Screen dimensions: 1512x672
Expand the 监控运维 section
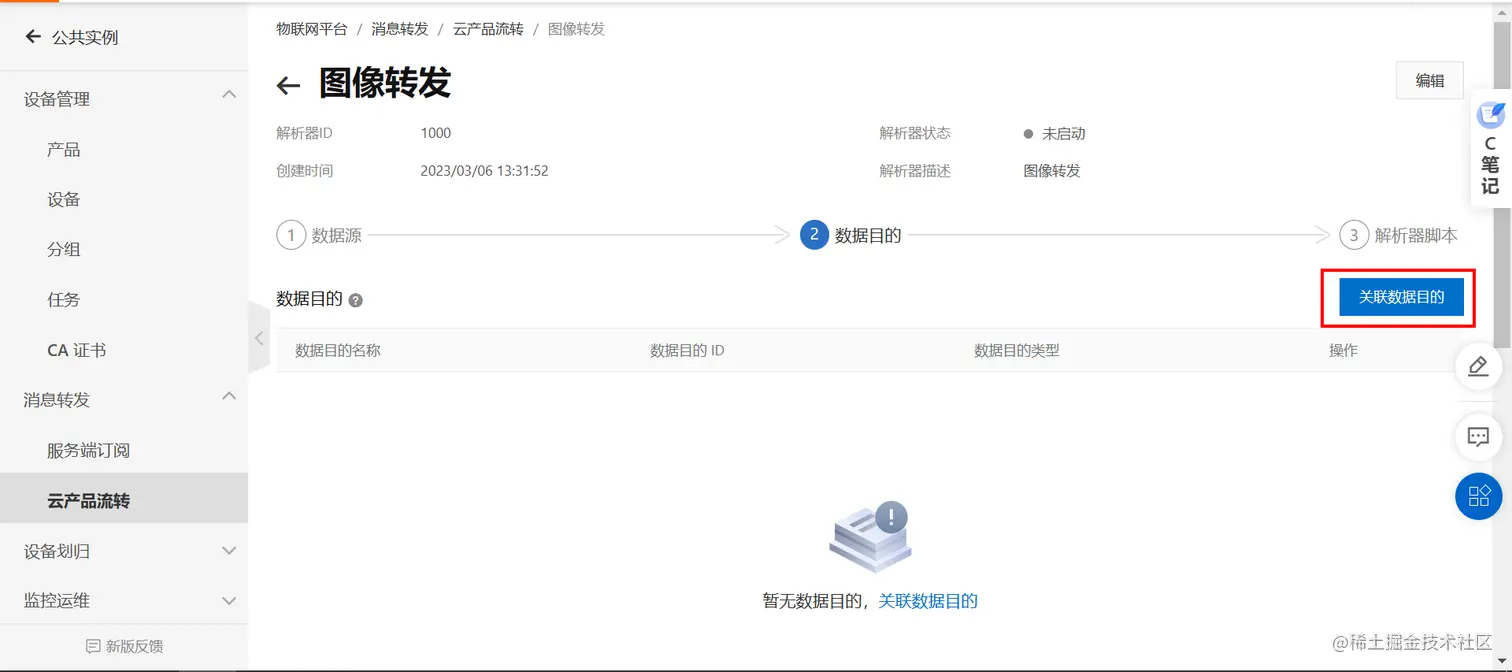[x=229, y=601]
